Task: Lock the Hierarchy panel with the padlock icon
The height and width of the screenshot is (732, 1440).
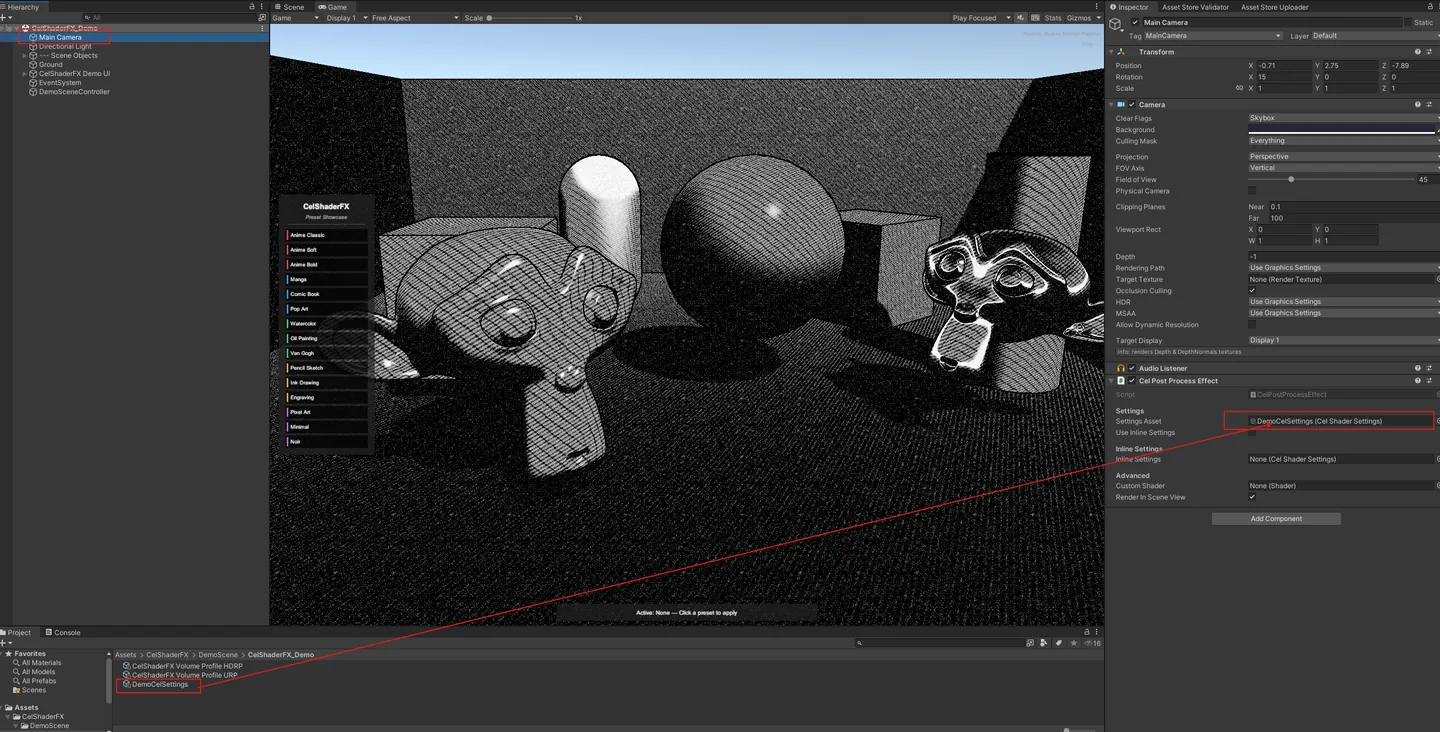Action: coord(252,7)
